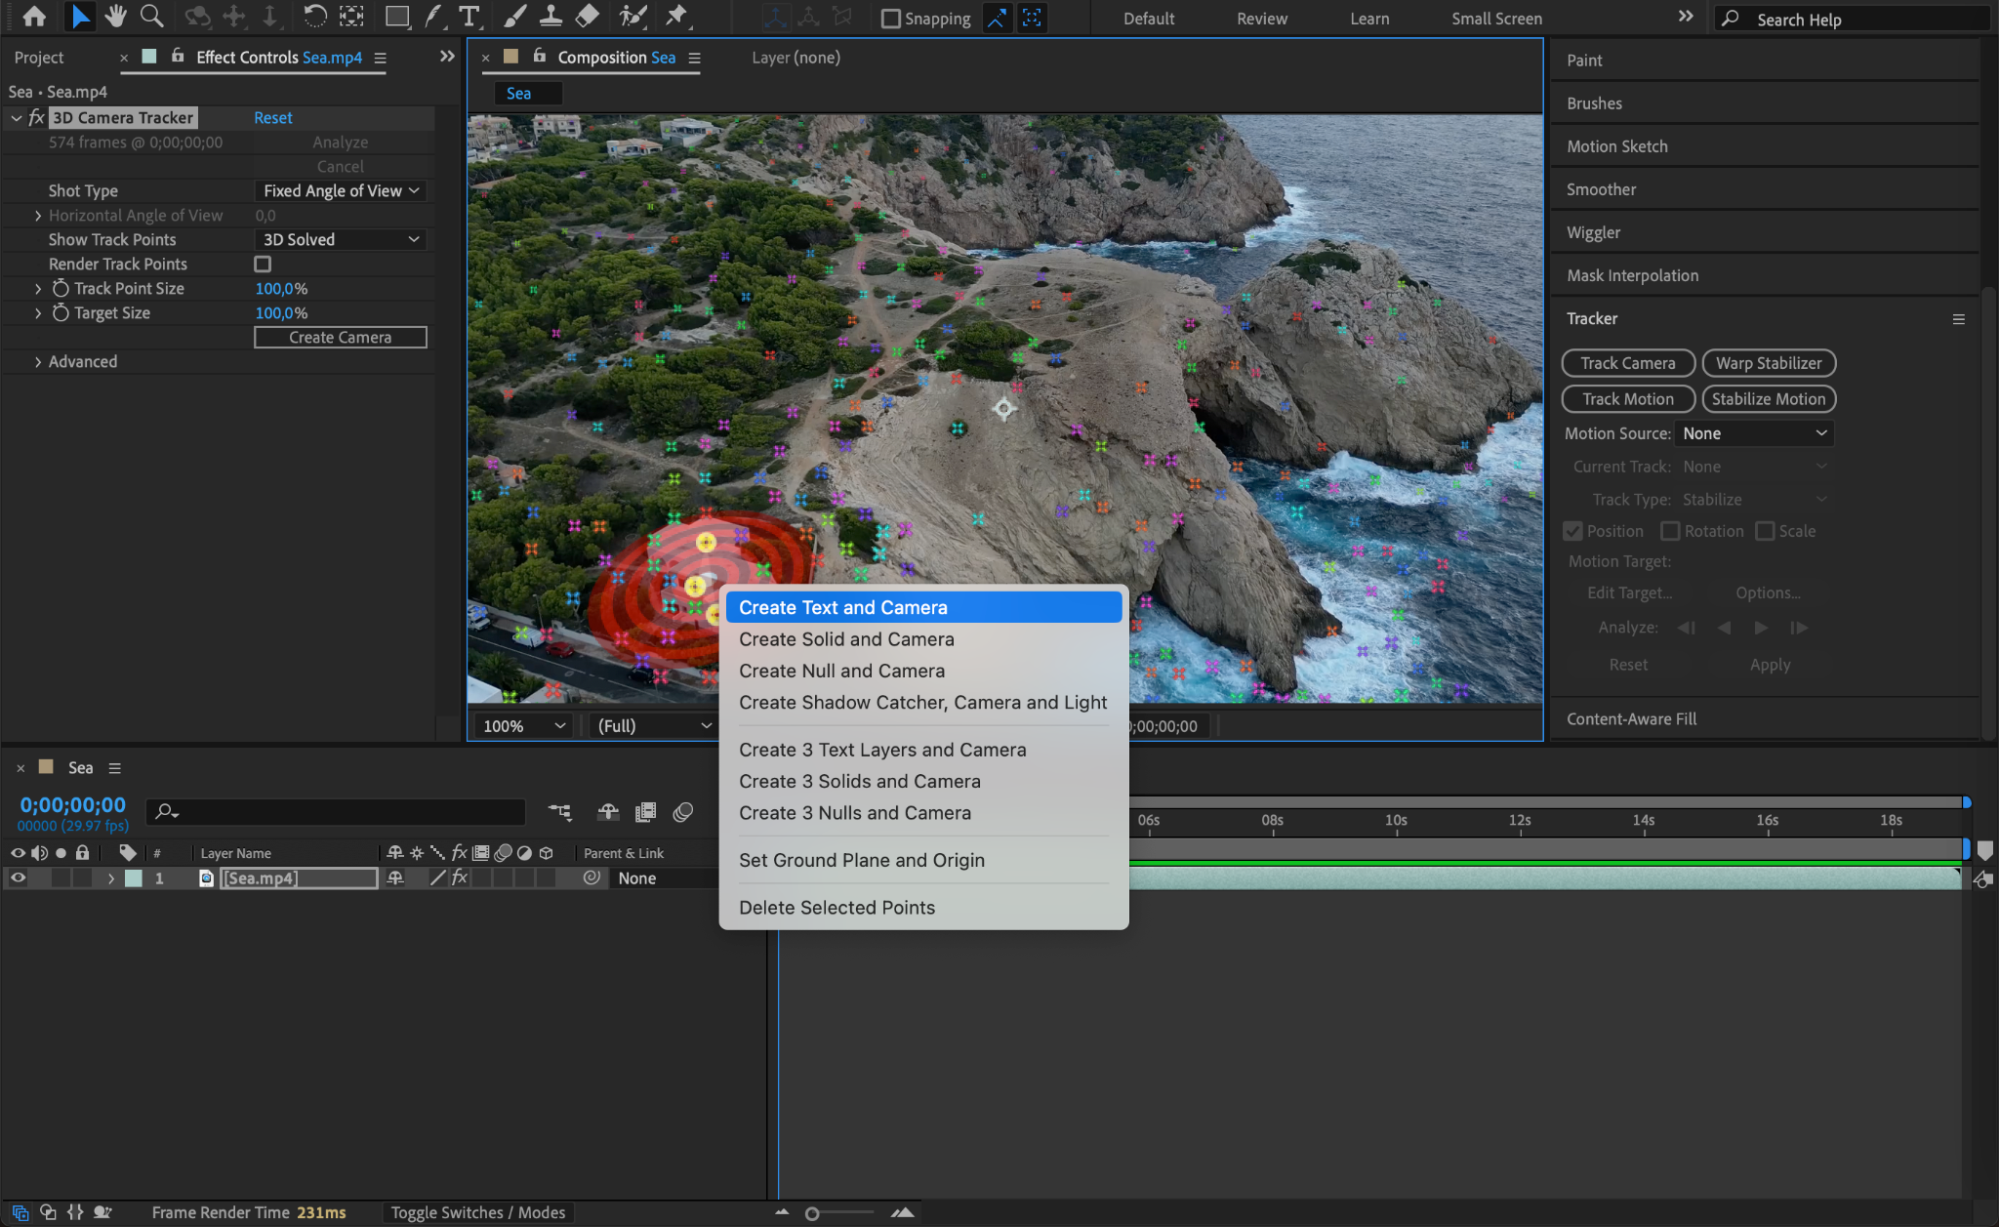Select the Pen tool
This screenshot has height=1227, width=1999.
(x=433, y=16)
